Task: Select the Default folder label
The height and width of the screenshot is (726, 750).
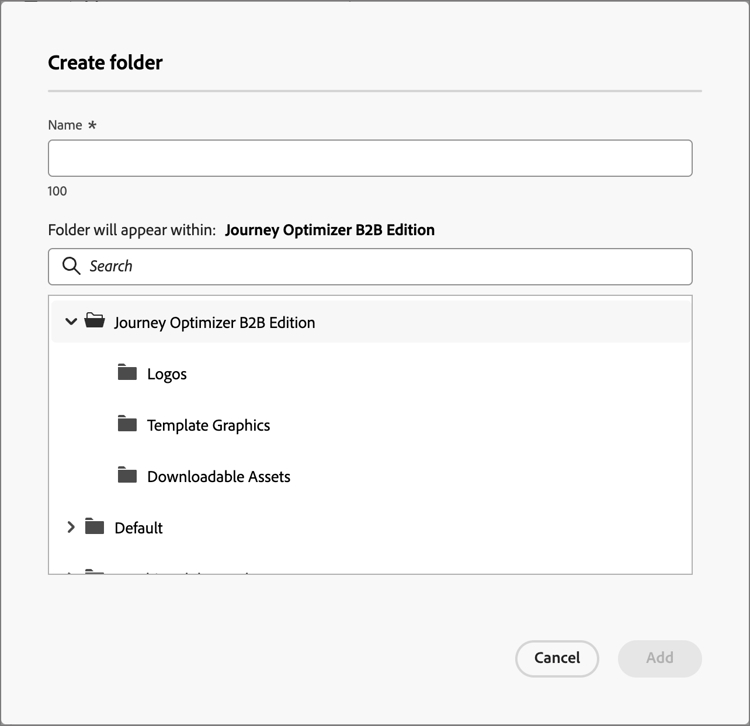Action: (x=139, y=528)
